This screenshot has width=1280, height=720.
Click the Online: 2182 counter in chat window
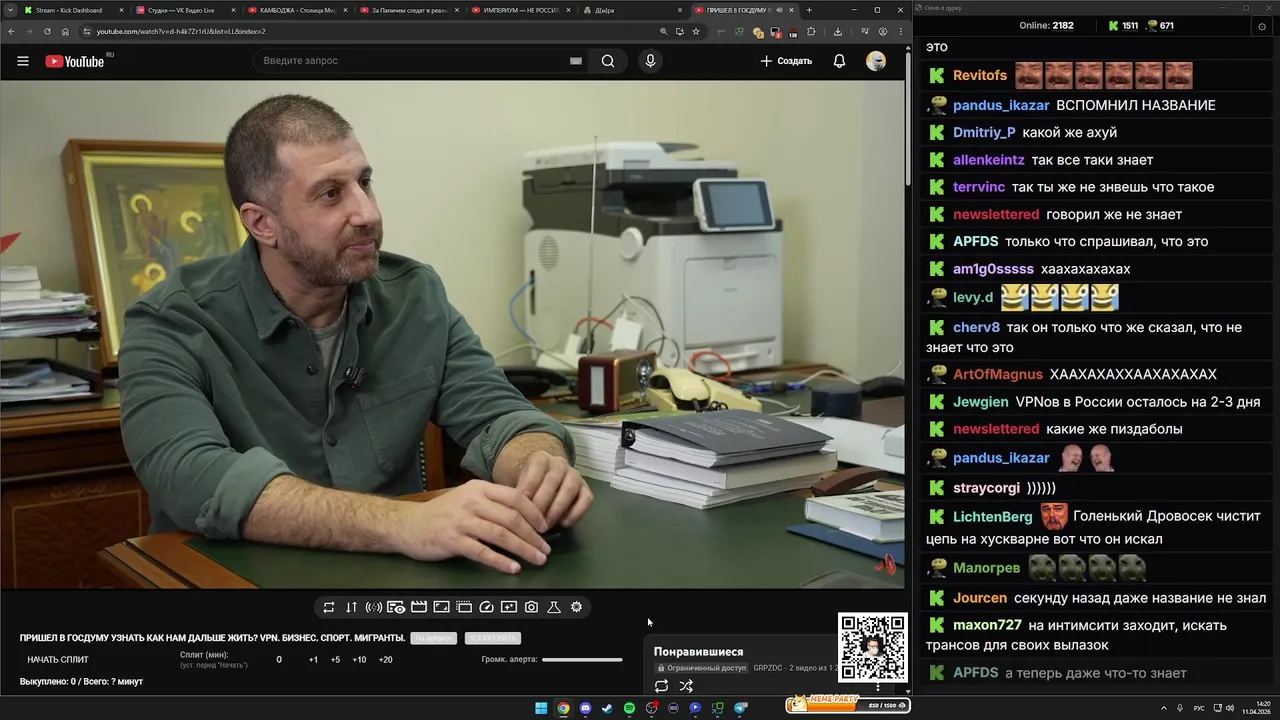[x=1046, y=26]
